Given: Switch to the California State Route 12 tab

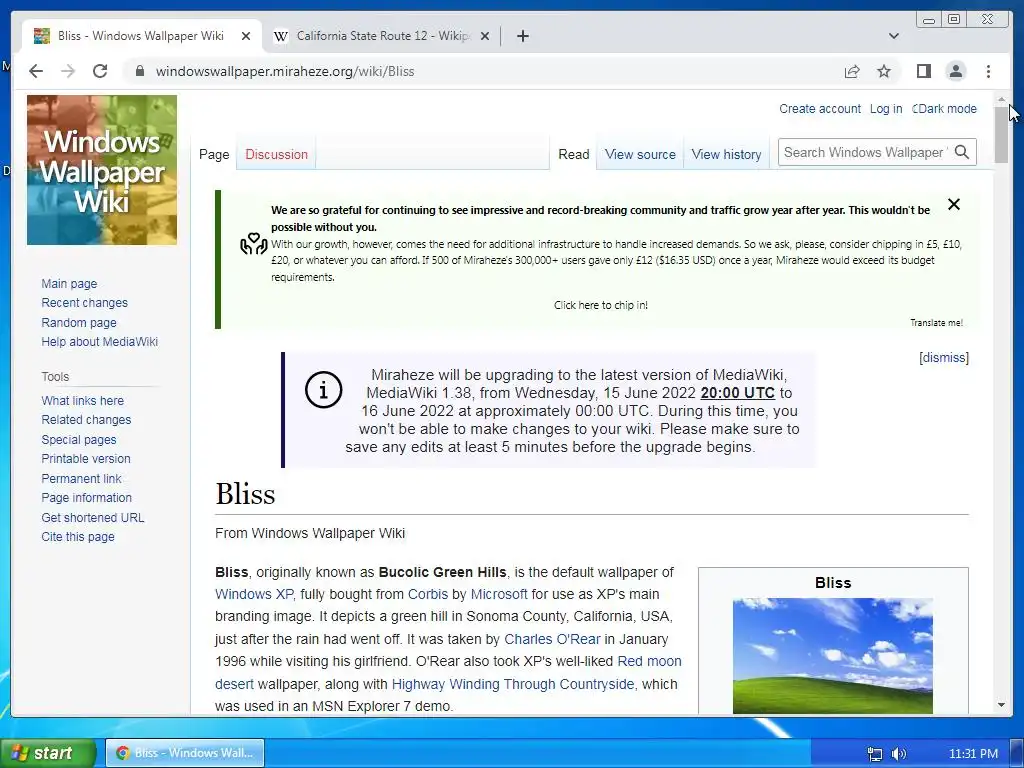Looking at the screenshot, I should pyautogui.click(x=382, y=36).
